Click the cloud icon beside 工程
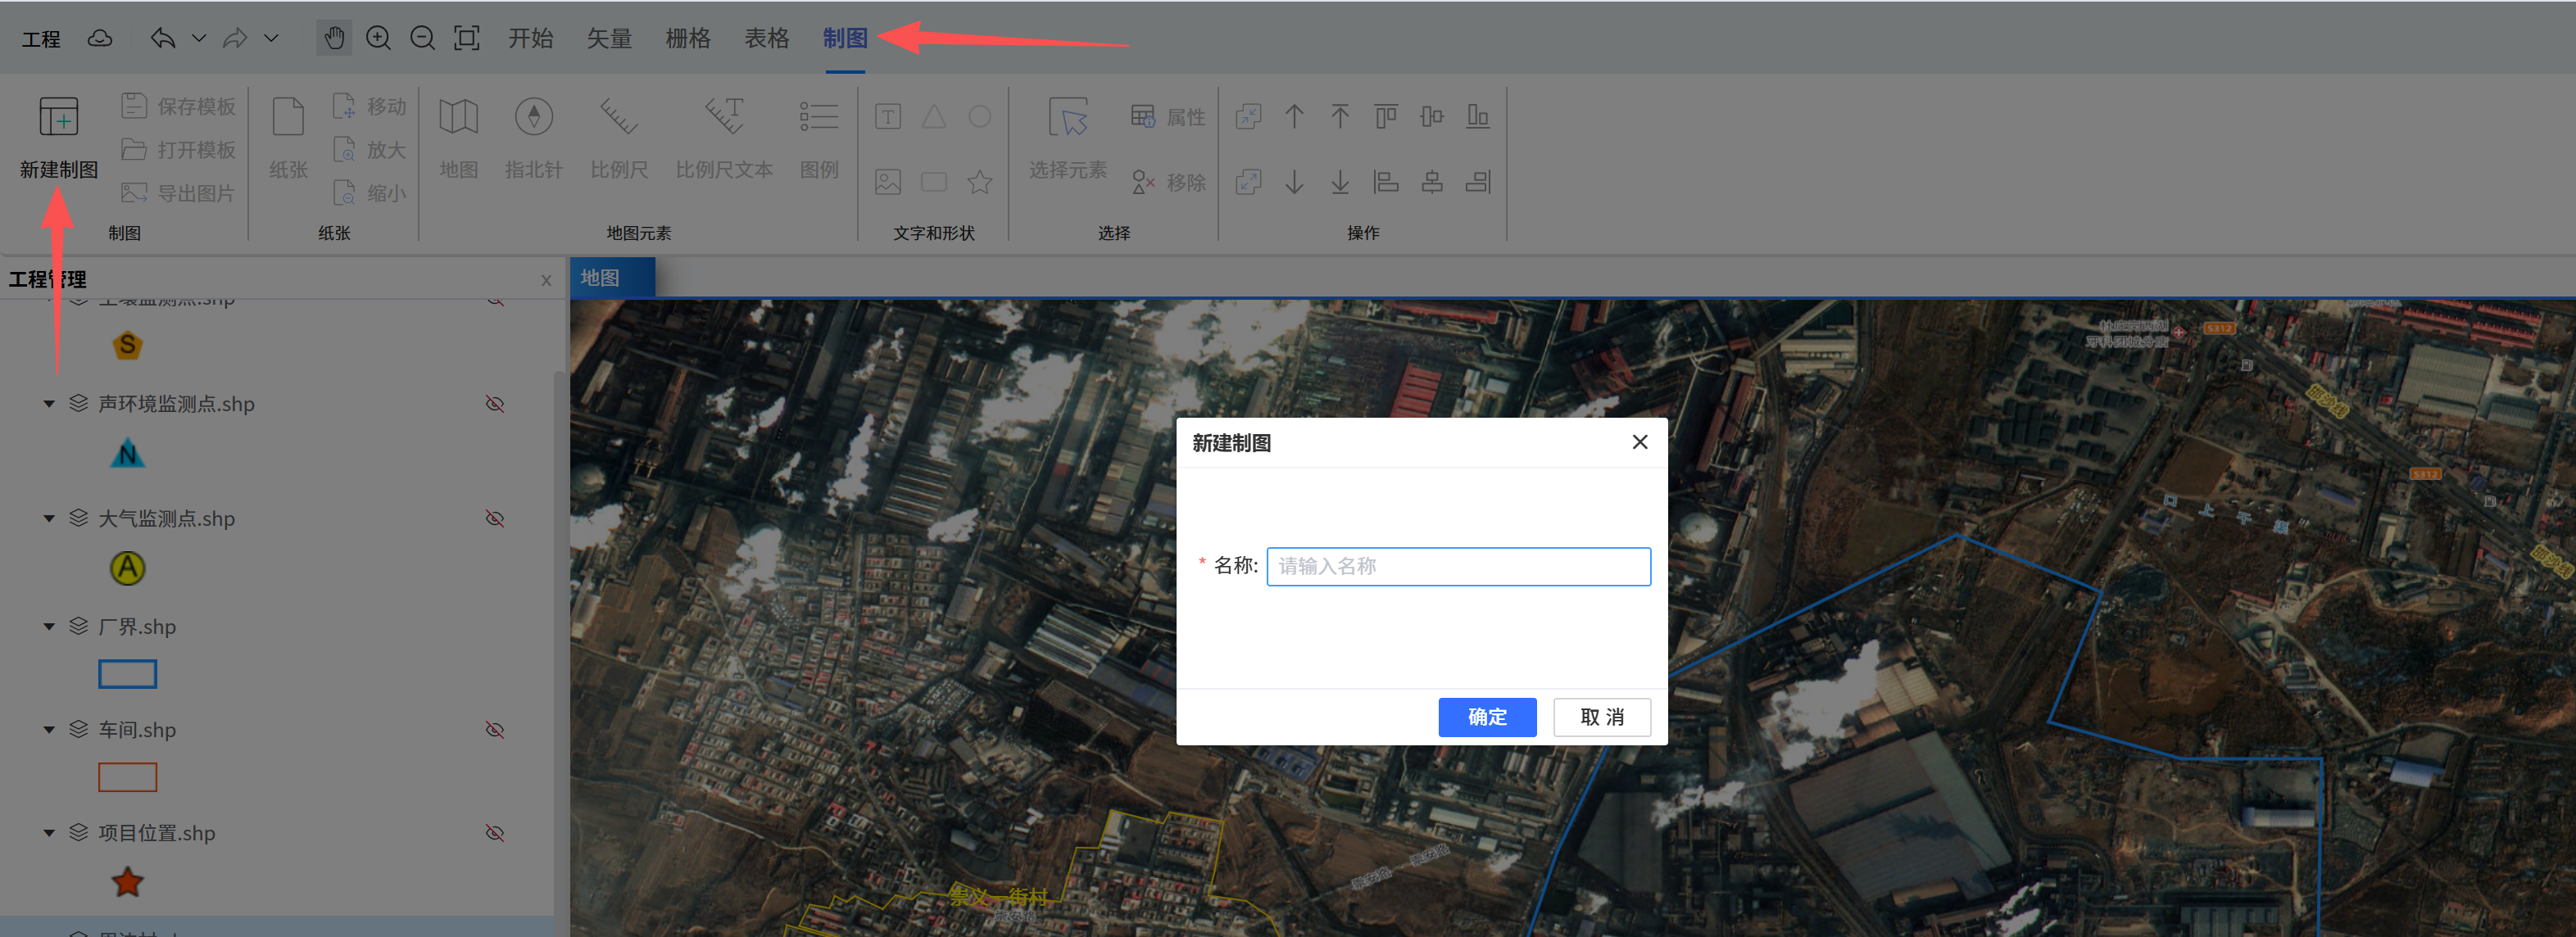Image resolution: width=2576 pixels, height=937 pixels. [x=100, y=39]
